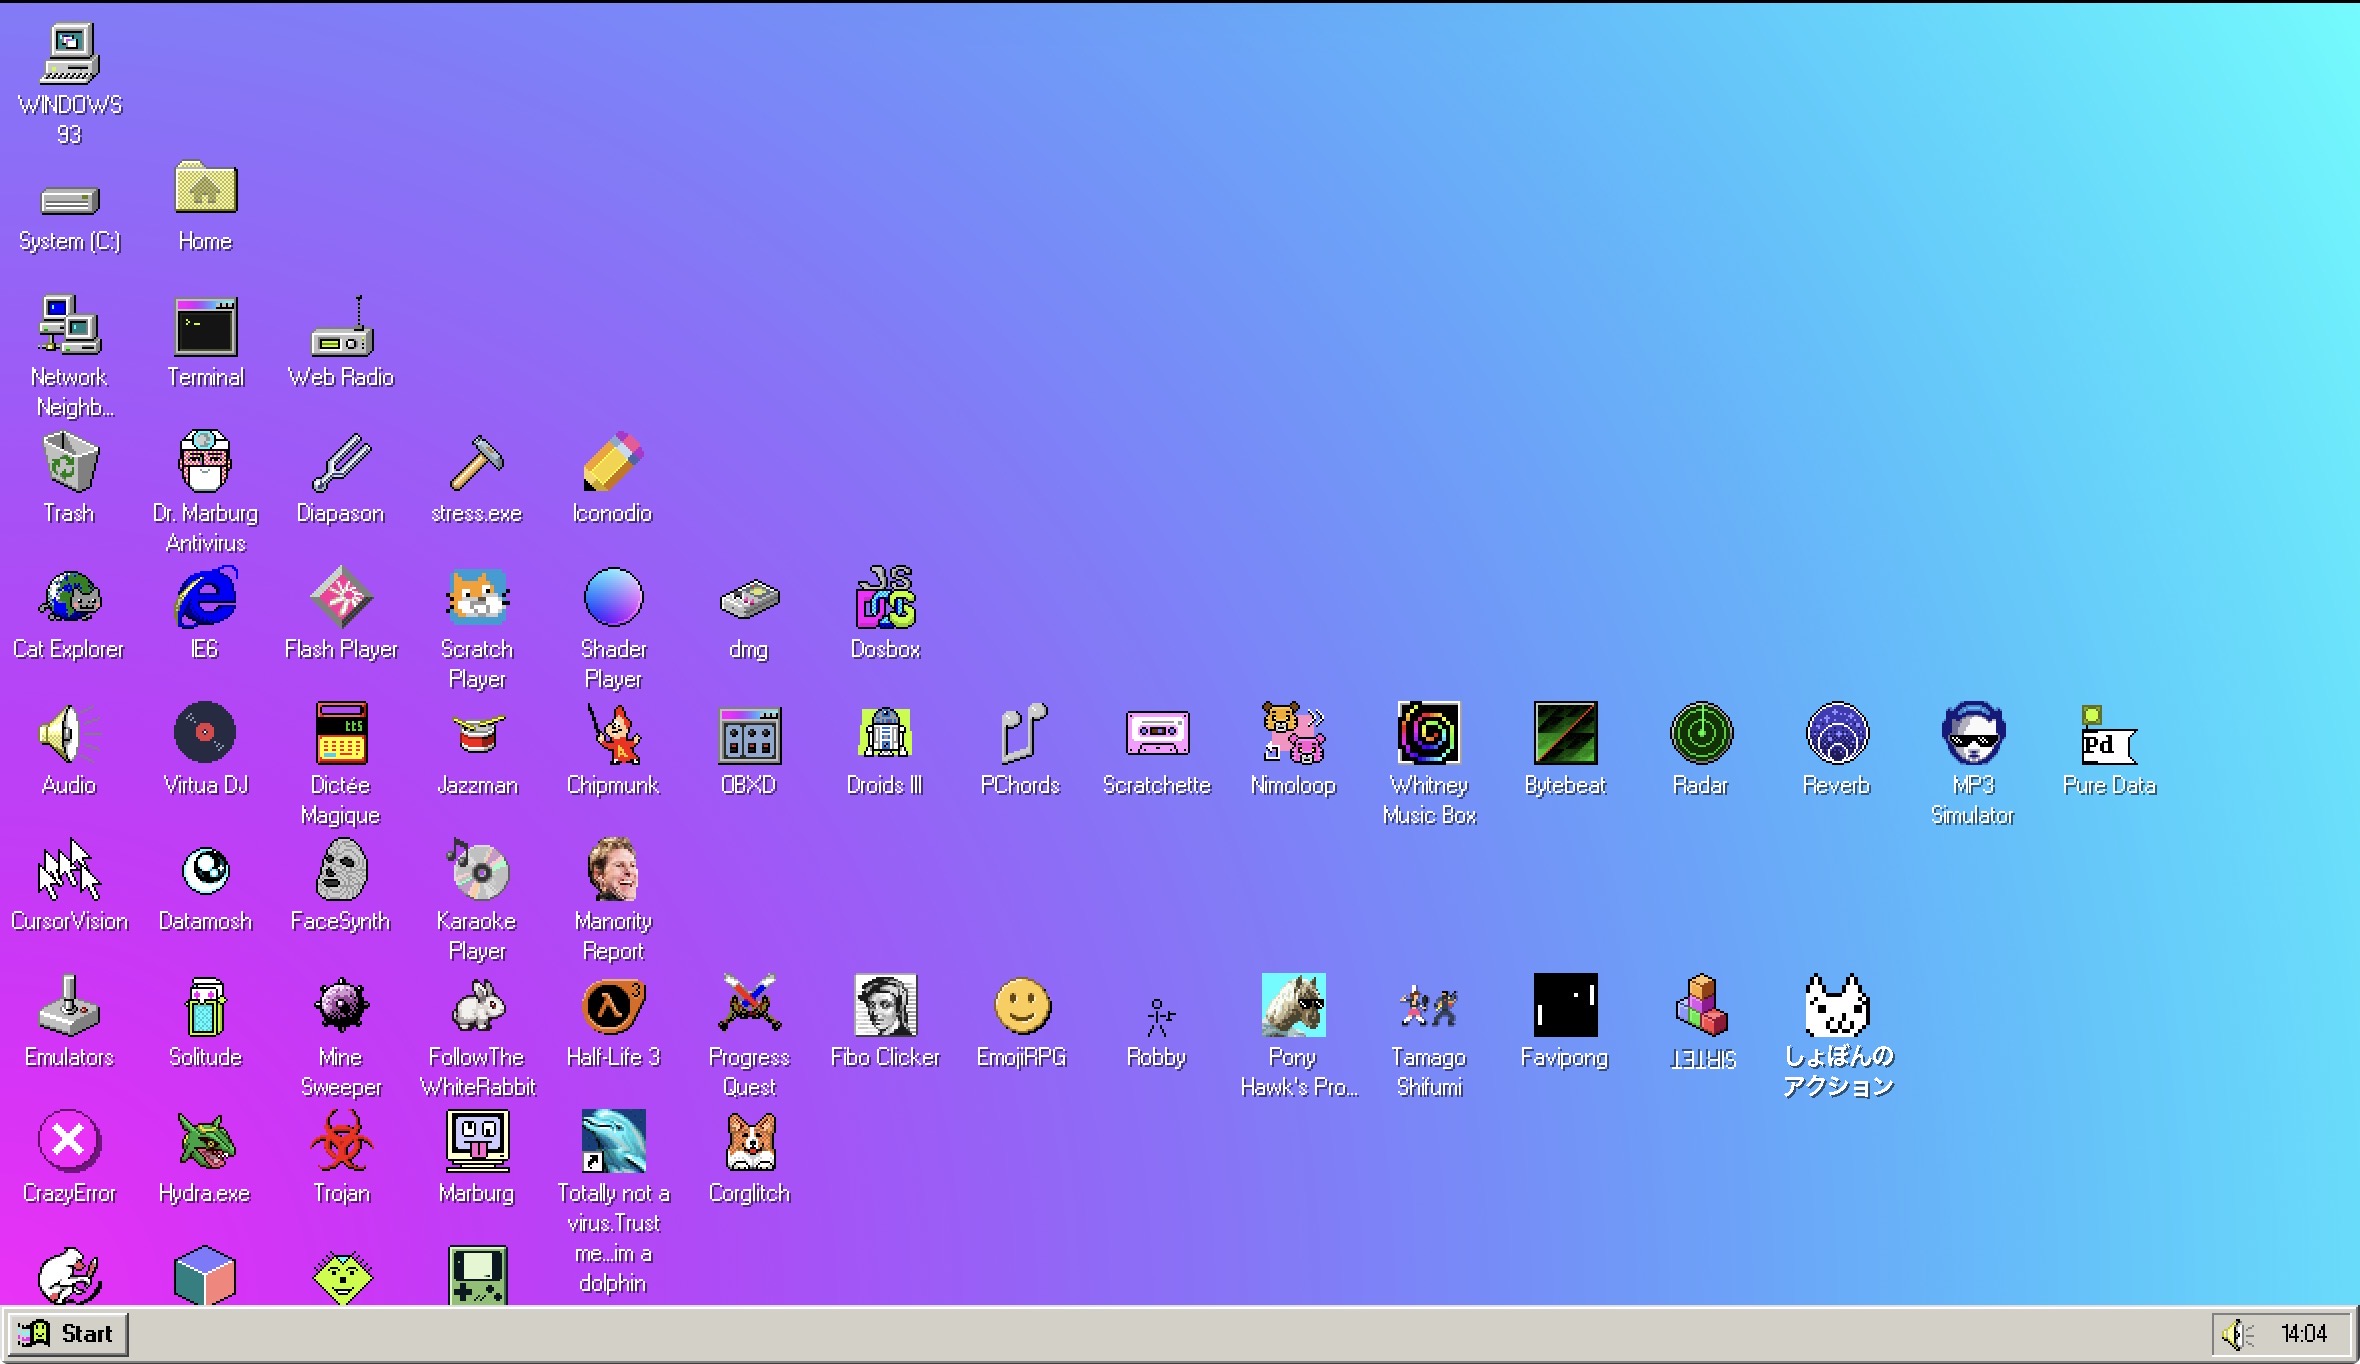Open the Trash bin icon

coord(69,461)
